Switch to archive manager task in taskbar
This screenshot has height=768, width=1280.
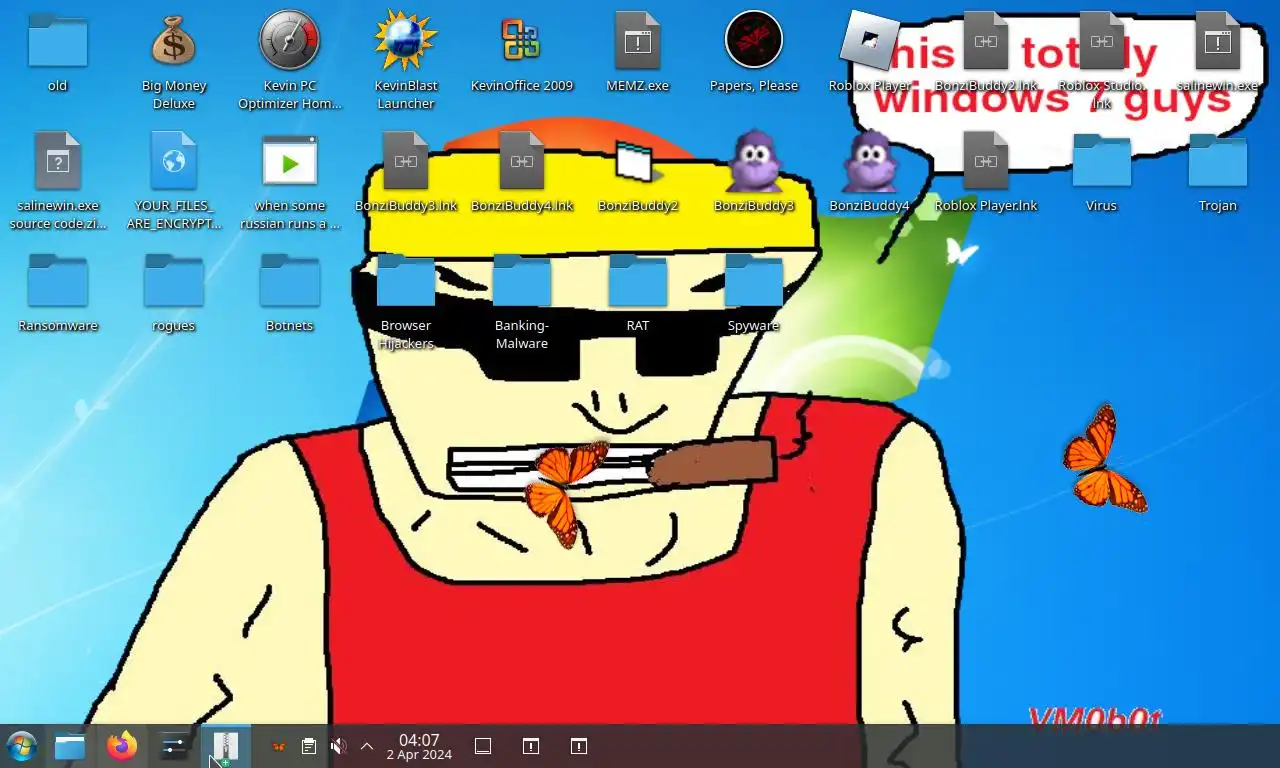226,746
